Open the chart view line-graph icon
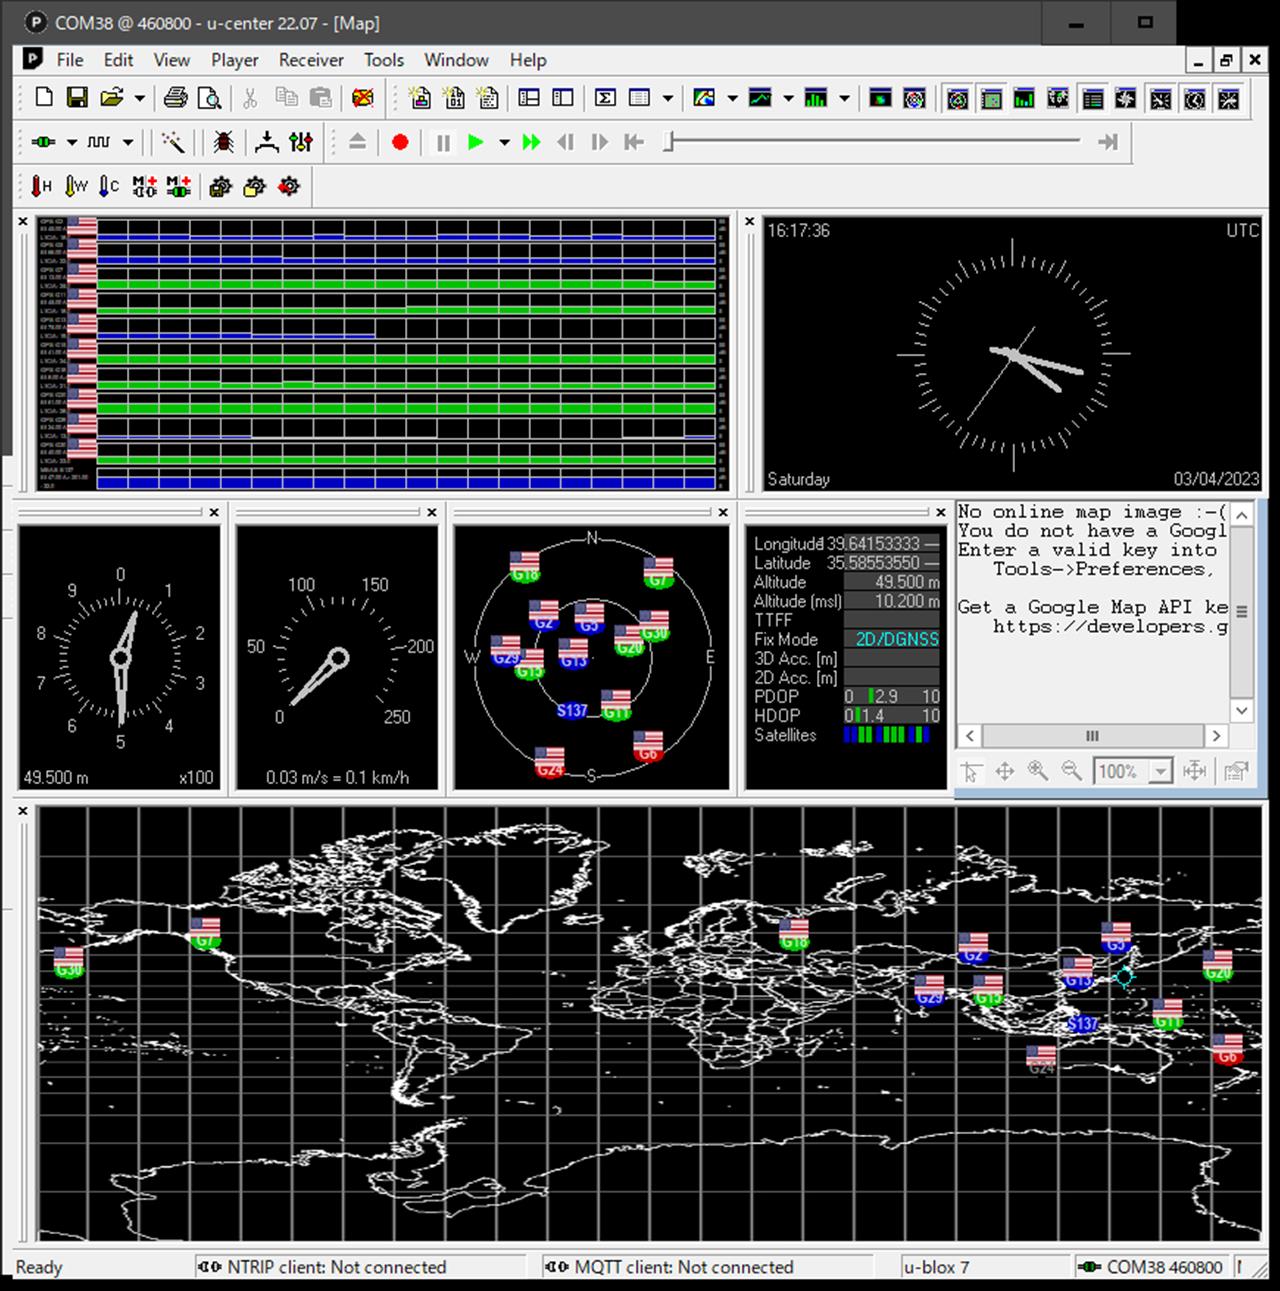Image resolution: width=1280 pixels, height=1291 pixels. tap(761, 97)
